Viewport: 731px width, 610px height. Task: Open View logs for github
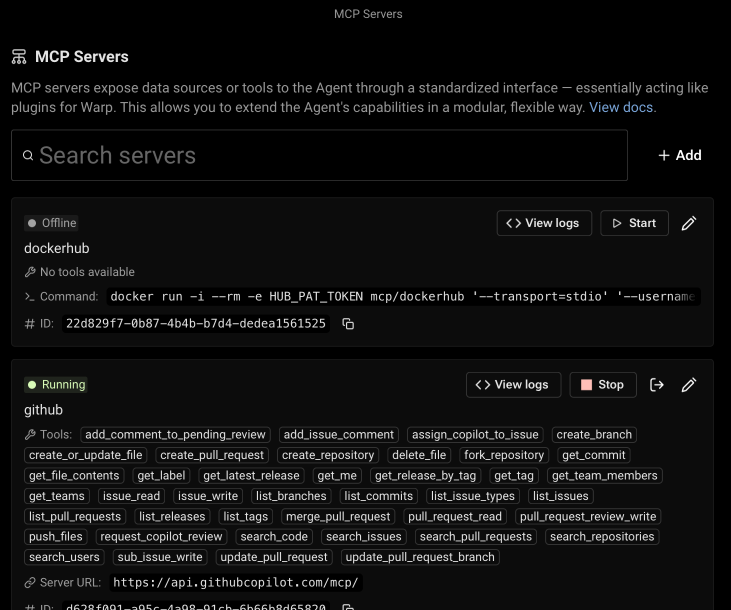point(513,385)
